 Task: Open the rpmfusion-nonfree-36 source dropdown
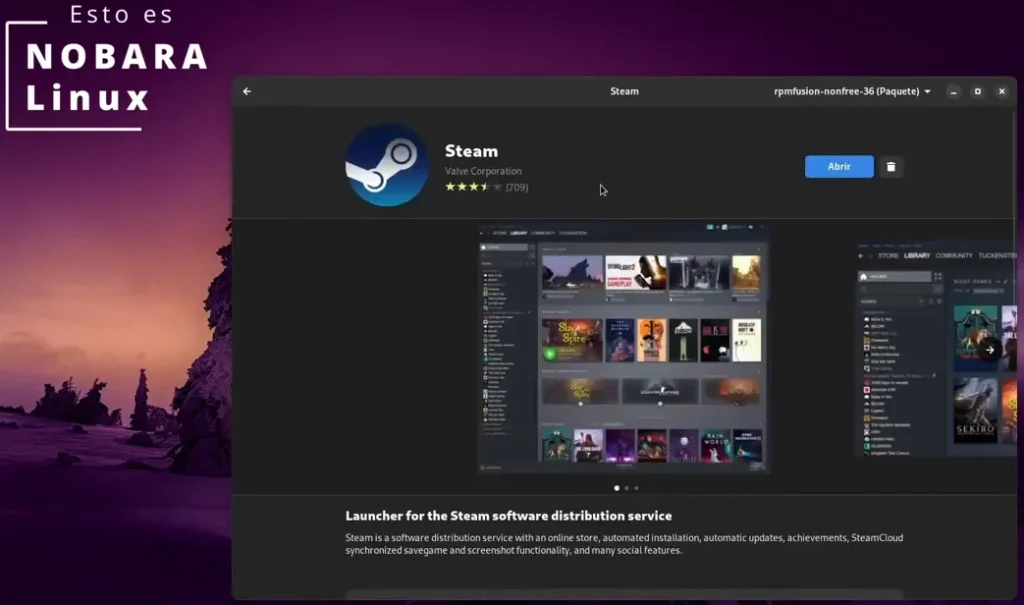[x=852, y=91]
